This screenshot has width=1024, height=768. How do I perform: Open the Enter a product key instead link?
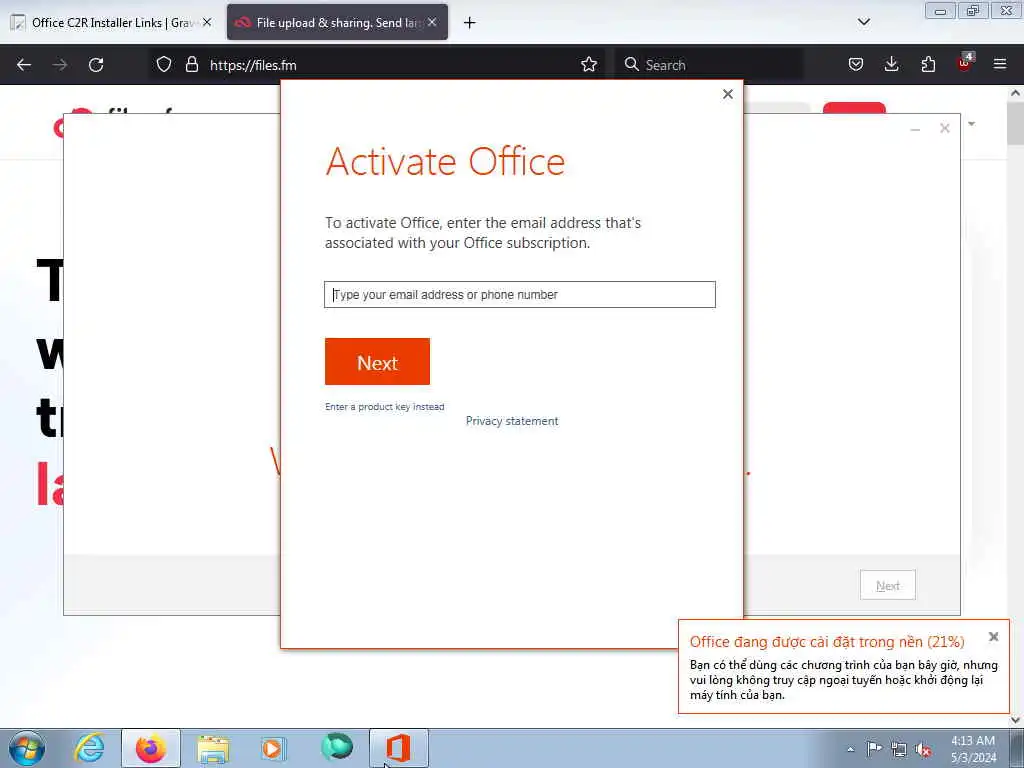[385, 406]
